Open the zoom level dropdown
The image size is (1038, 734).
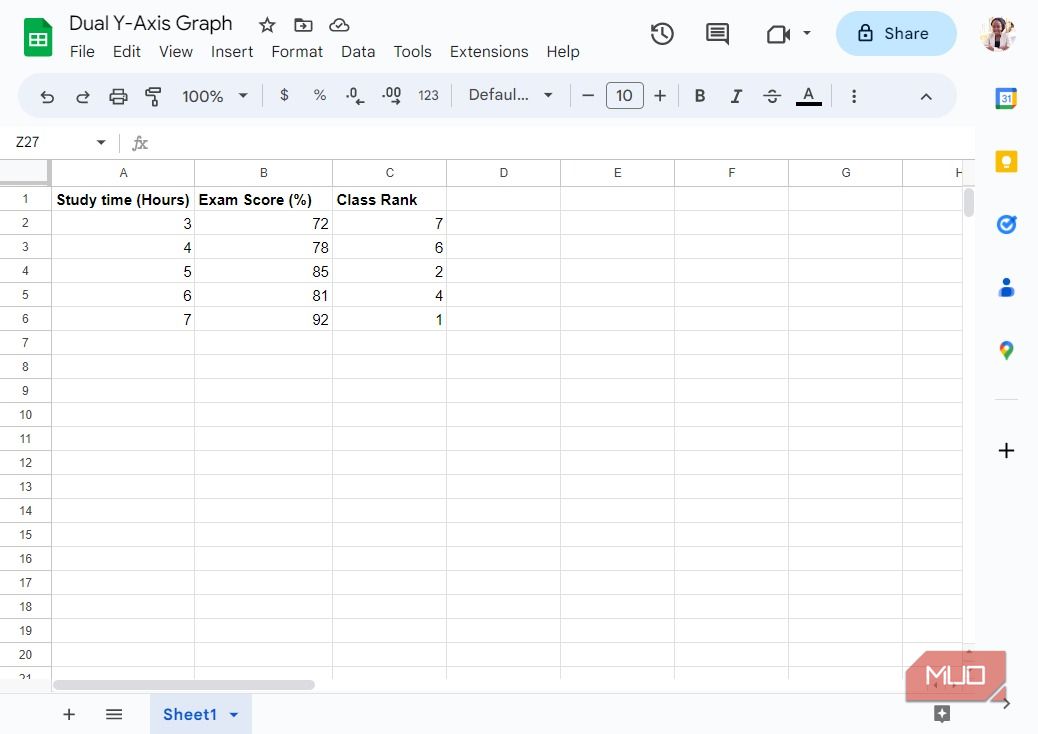click(x=213, y=96)
